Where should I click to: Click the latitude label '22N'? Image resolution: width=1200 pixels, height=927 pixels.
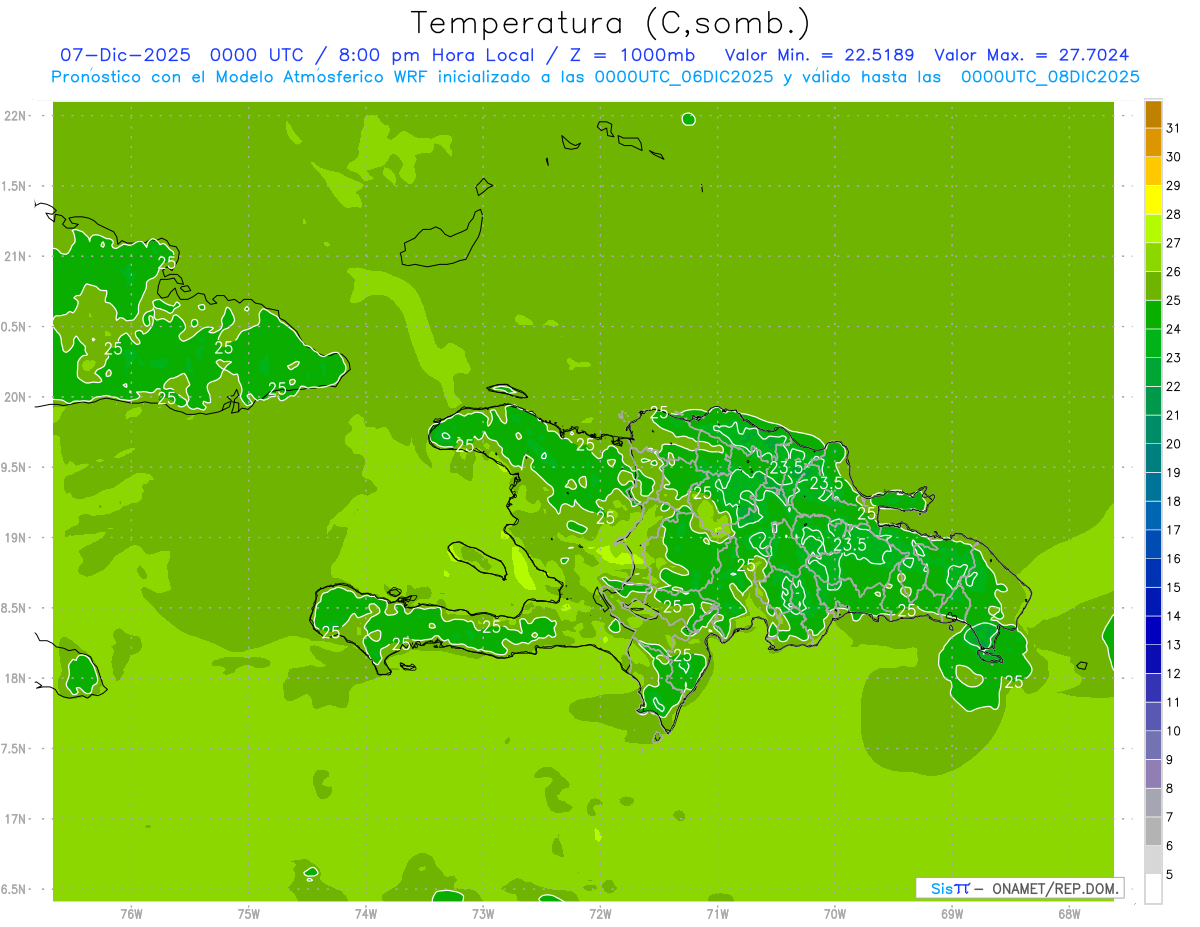[x=15, y=116]
